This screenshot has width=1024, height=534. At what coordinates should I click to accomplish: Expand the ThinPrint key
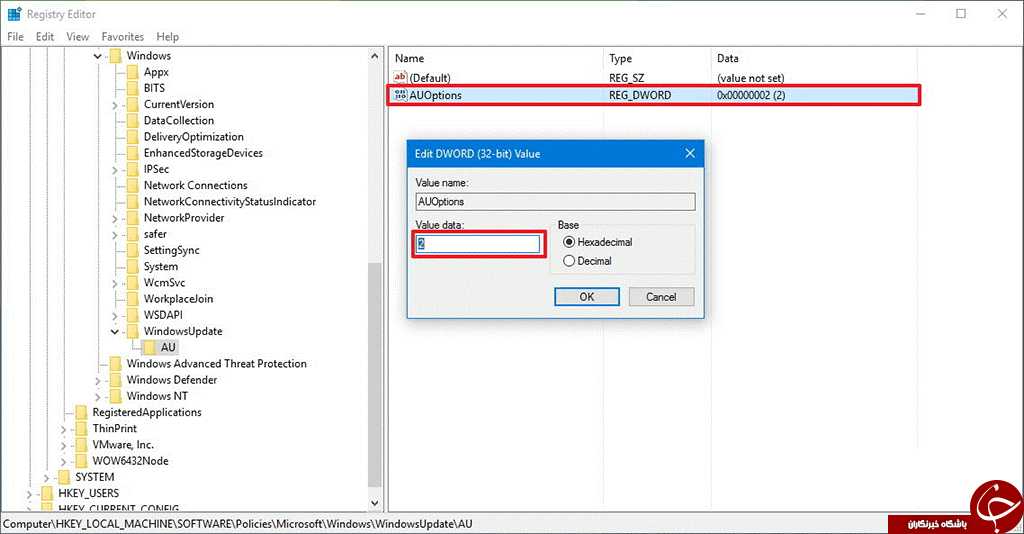[63, 429]
